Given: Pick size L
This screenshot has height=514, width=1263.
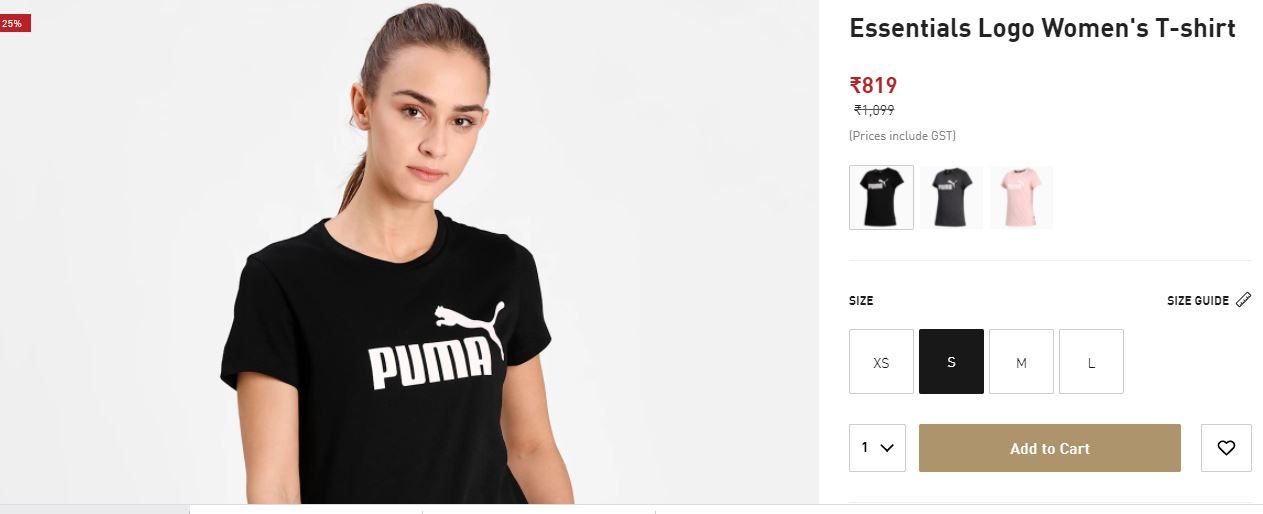Looking at the screenshot, I should 1091,362.
